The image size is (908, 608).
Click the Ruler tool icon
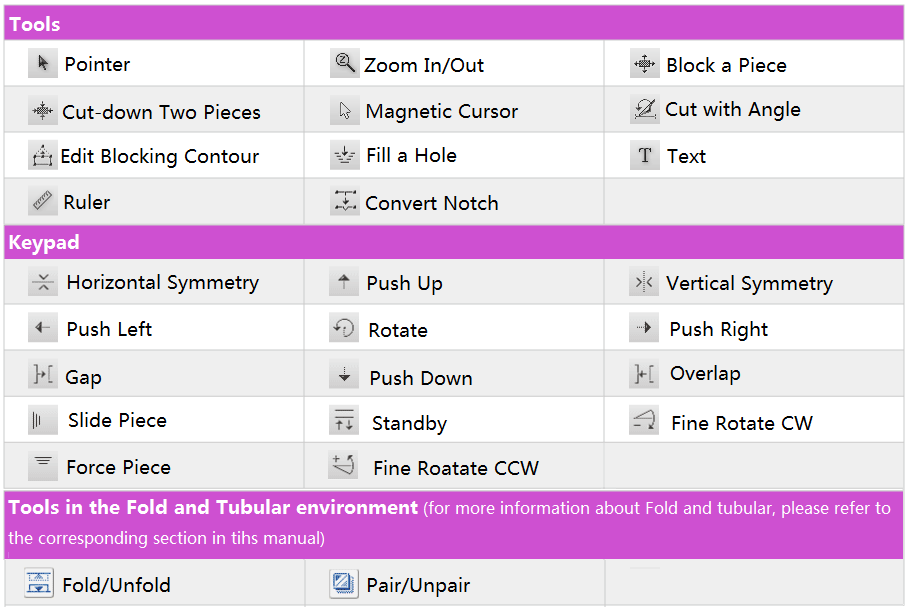click(x=42, y=202)
